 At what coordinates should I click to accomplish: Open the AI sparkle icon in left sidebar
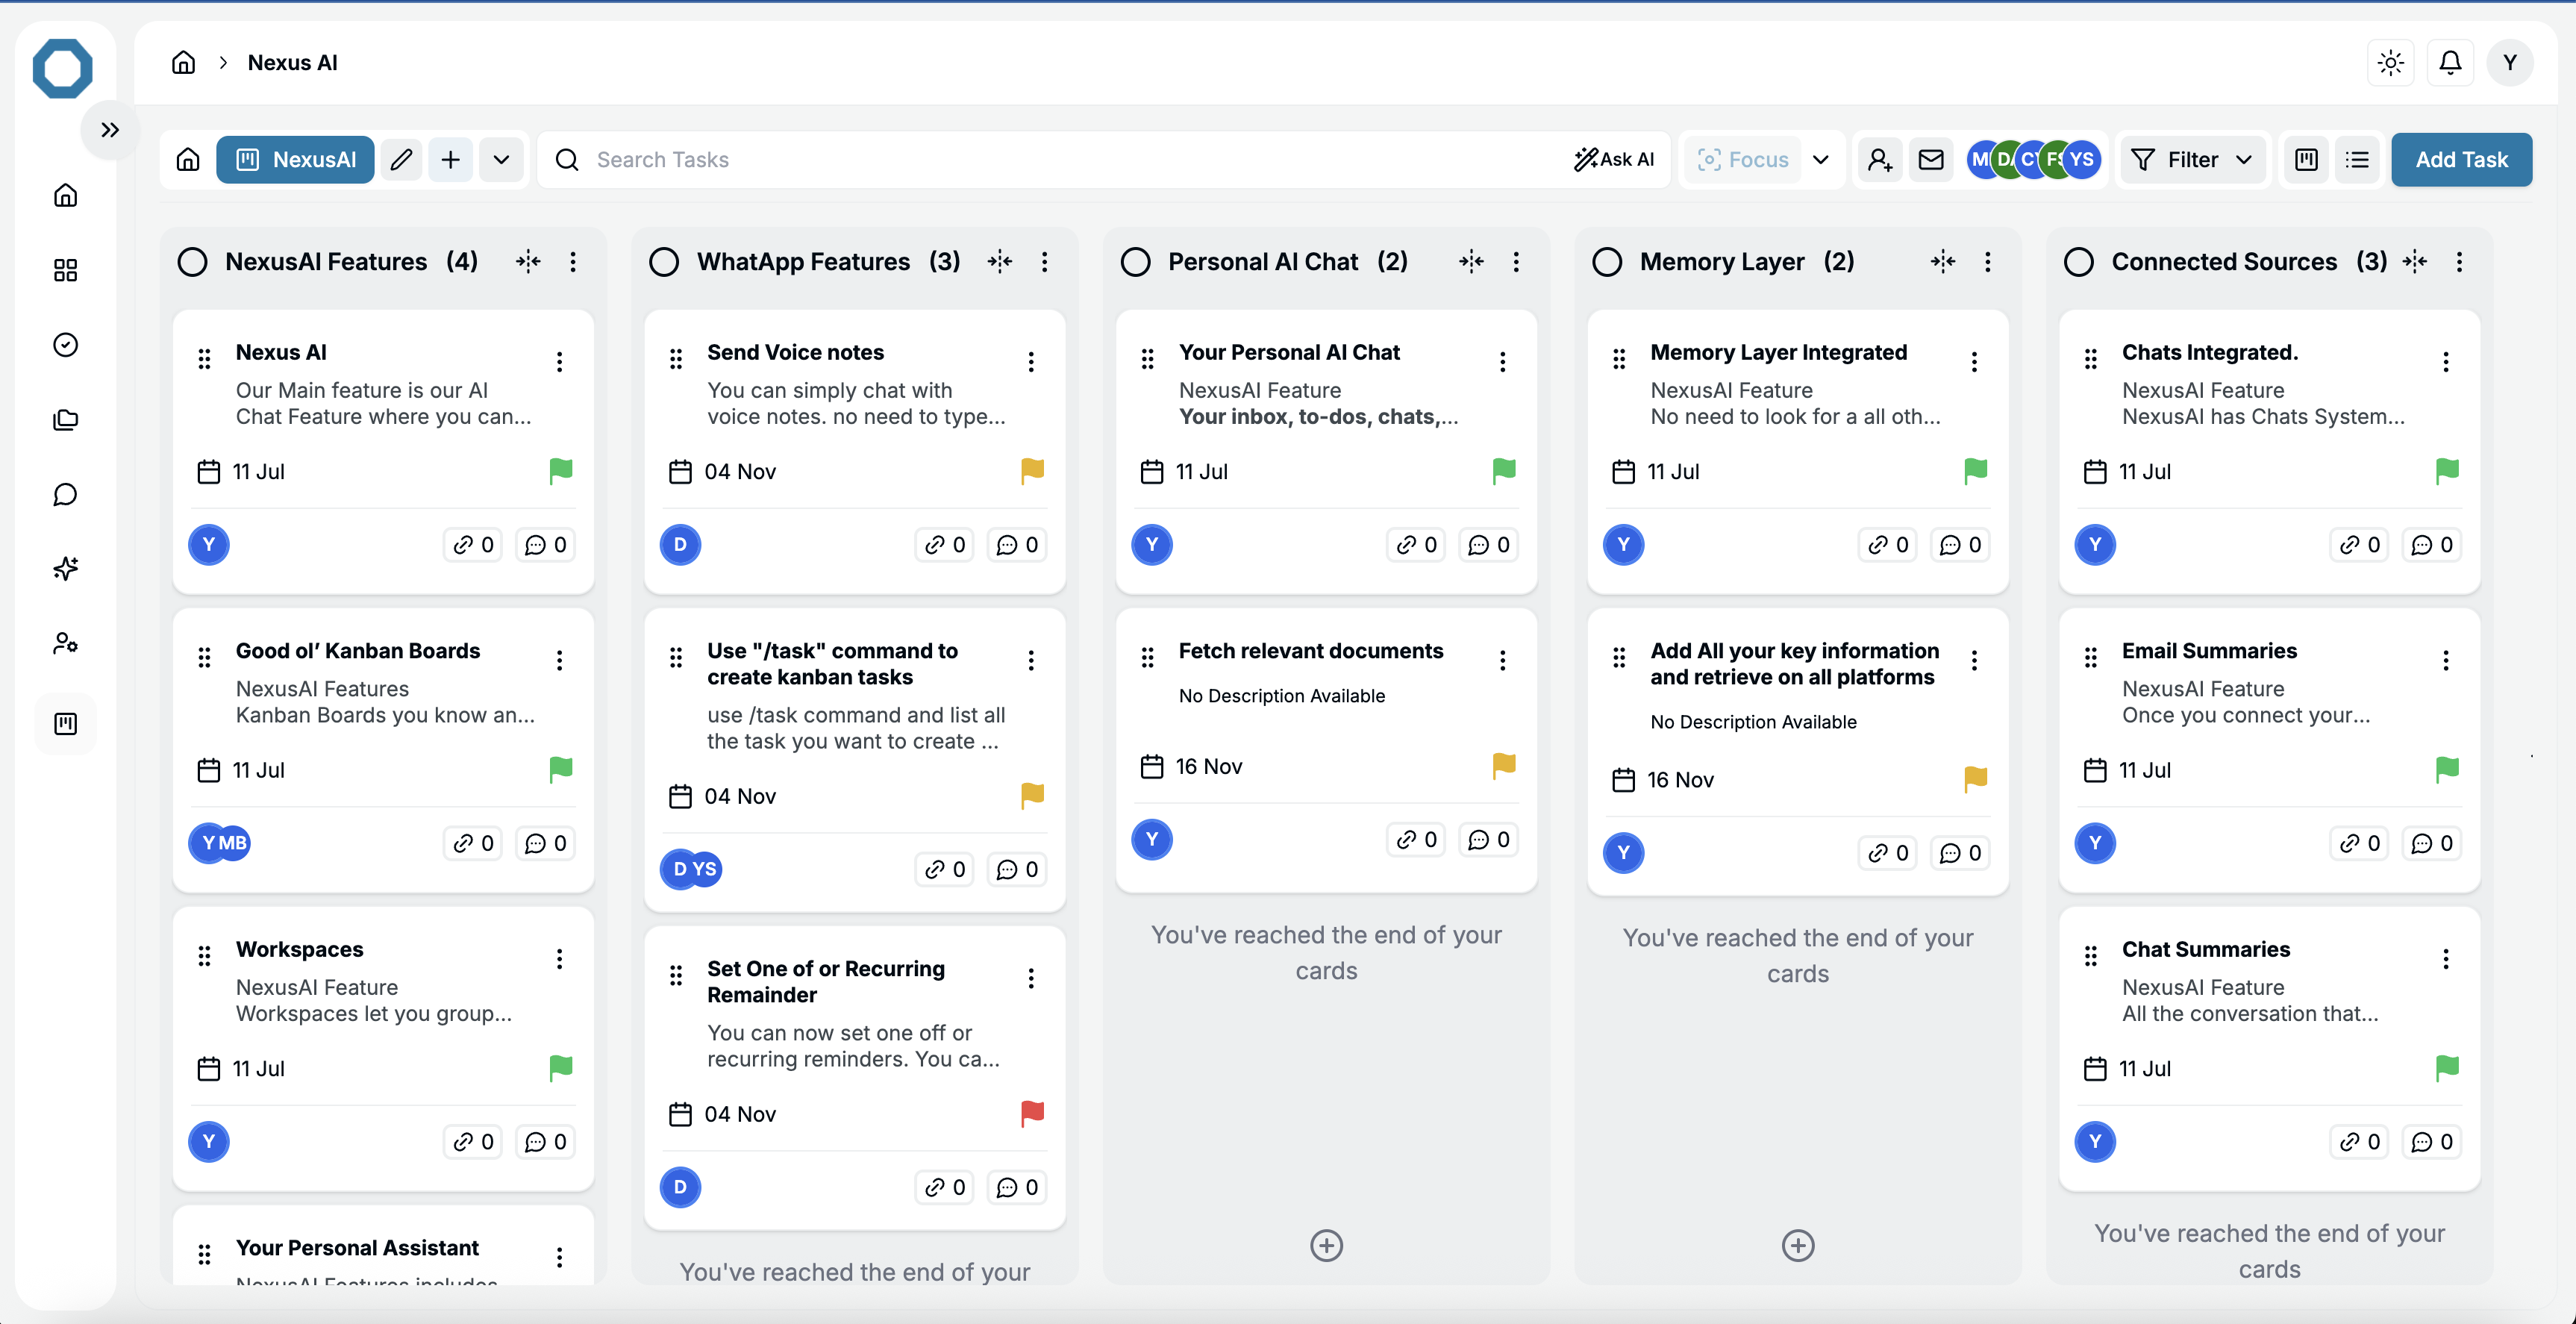pos(66,569)
